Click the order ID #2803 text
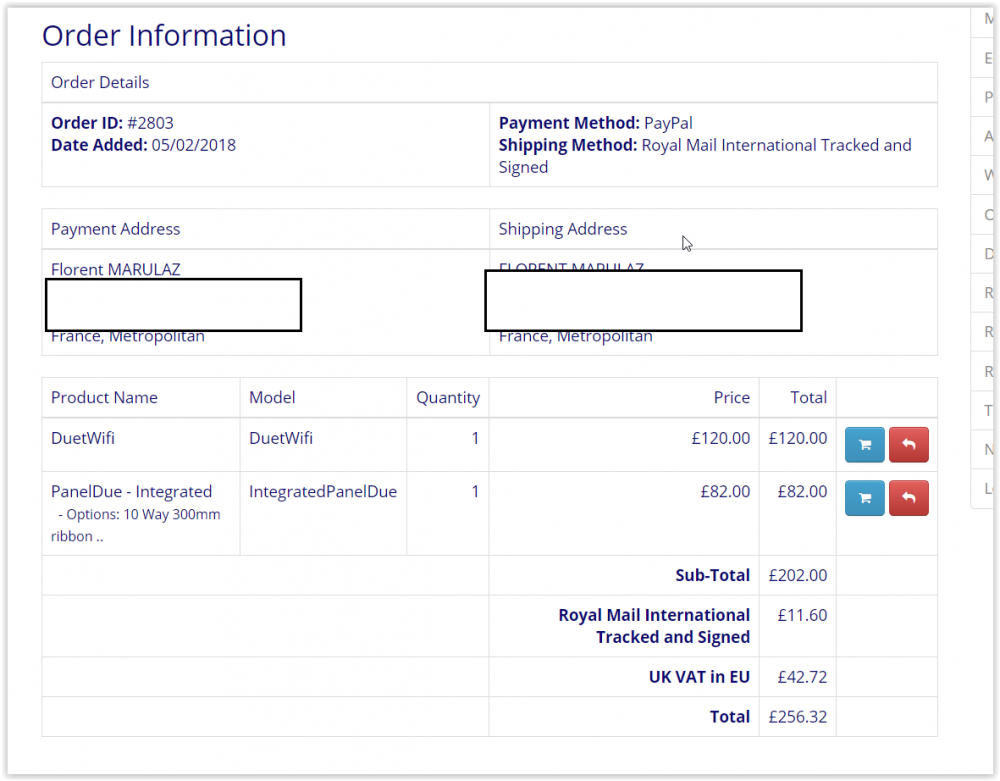The width and height of the screenshot is (1000, 781). 150,123
